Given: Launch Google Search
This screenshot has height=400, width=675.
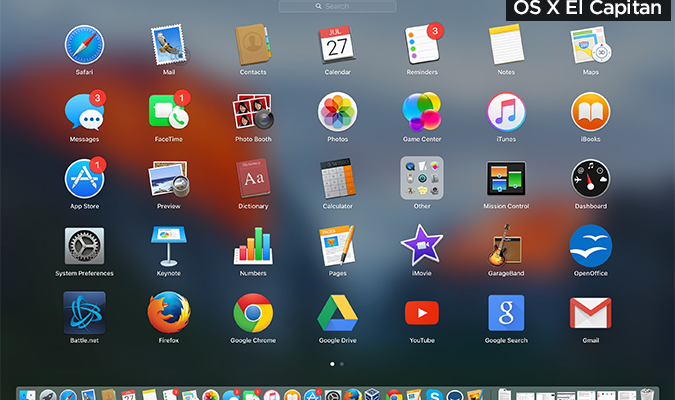Looking at the screenshot, I should [x=506, y=313].
